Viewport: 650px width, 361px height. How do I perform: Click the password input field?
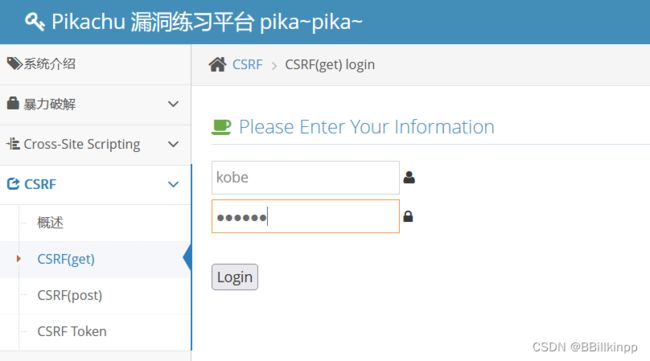point(306,216)
